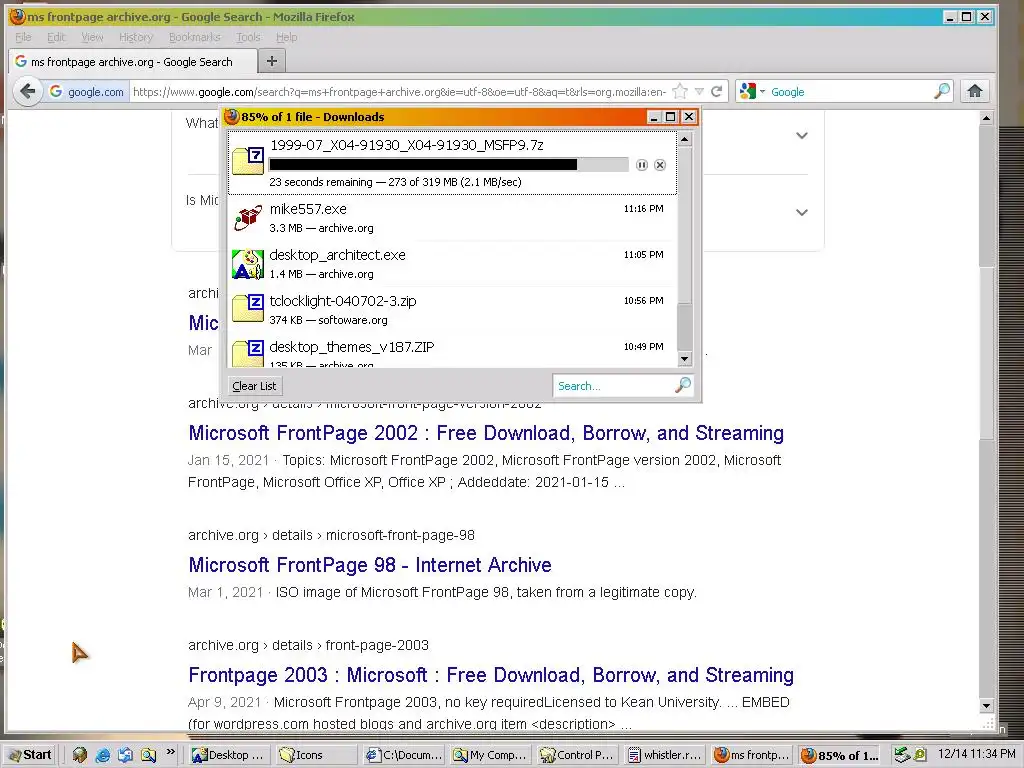Click the second system tray icon
The height and width of the screenshot is (768, 1024).
920,755
